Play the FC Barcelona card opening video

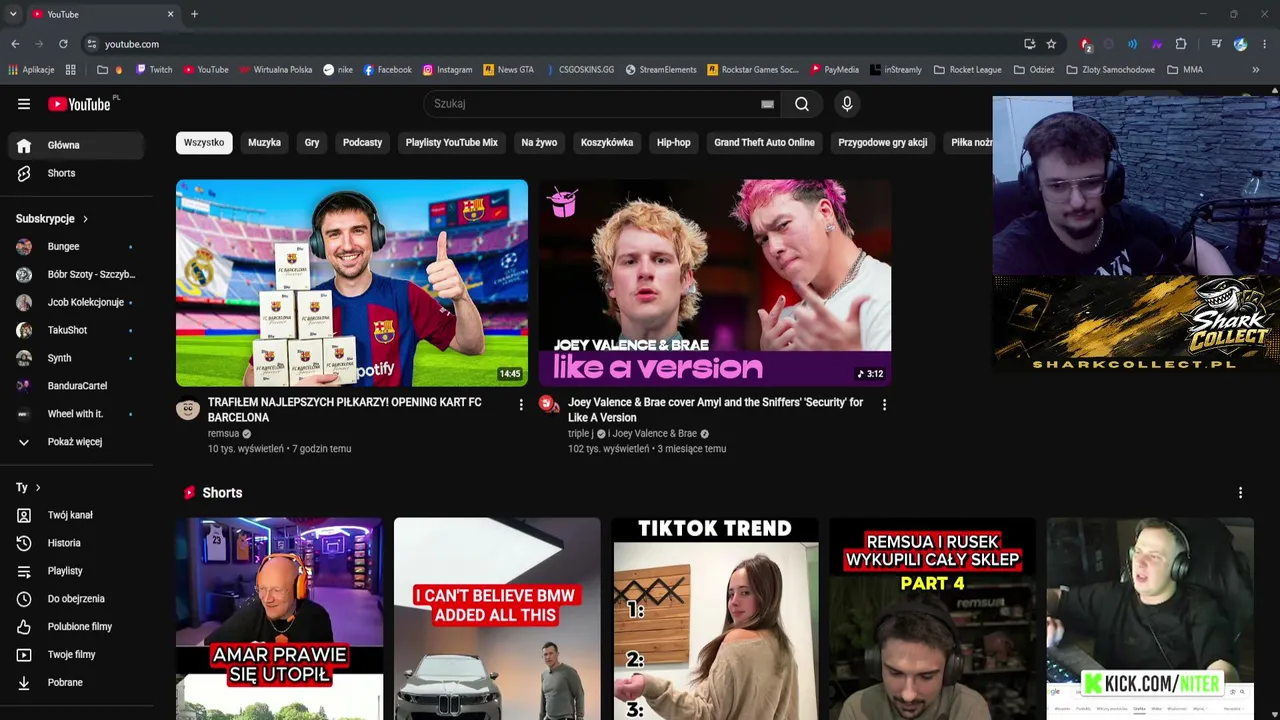(352, 283)
